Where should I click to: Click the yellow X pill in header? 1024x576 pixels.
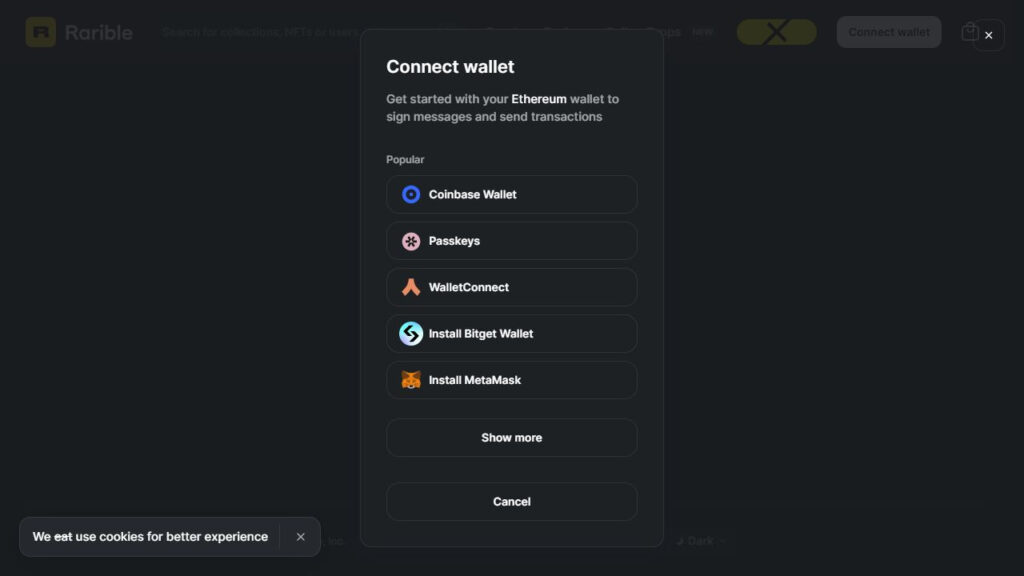click(x=776, y=32)
